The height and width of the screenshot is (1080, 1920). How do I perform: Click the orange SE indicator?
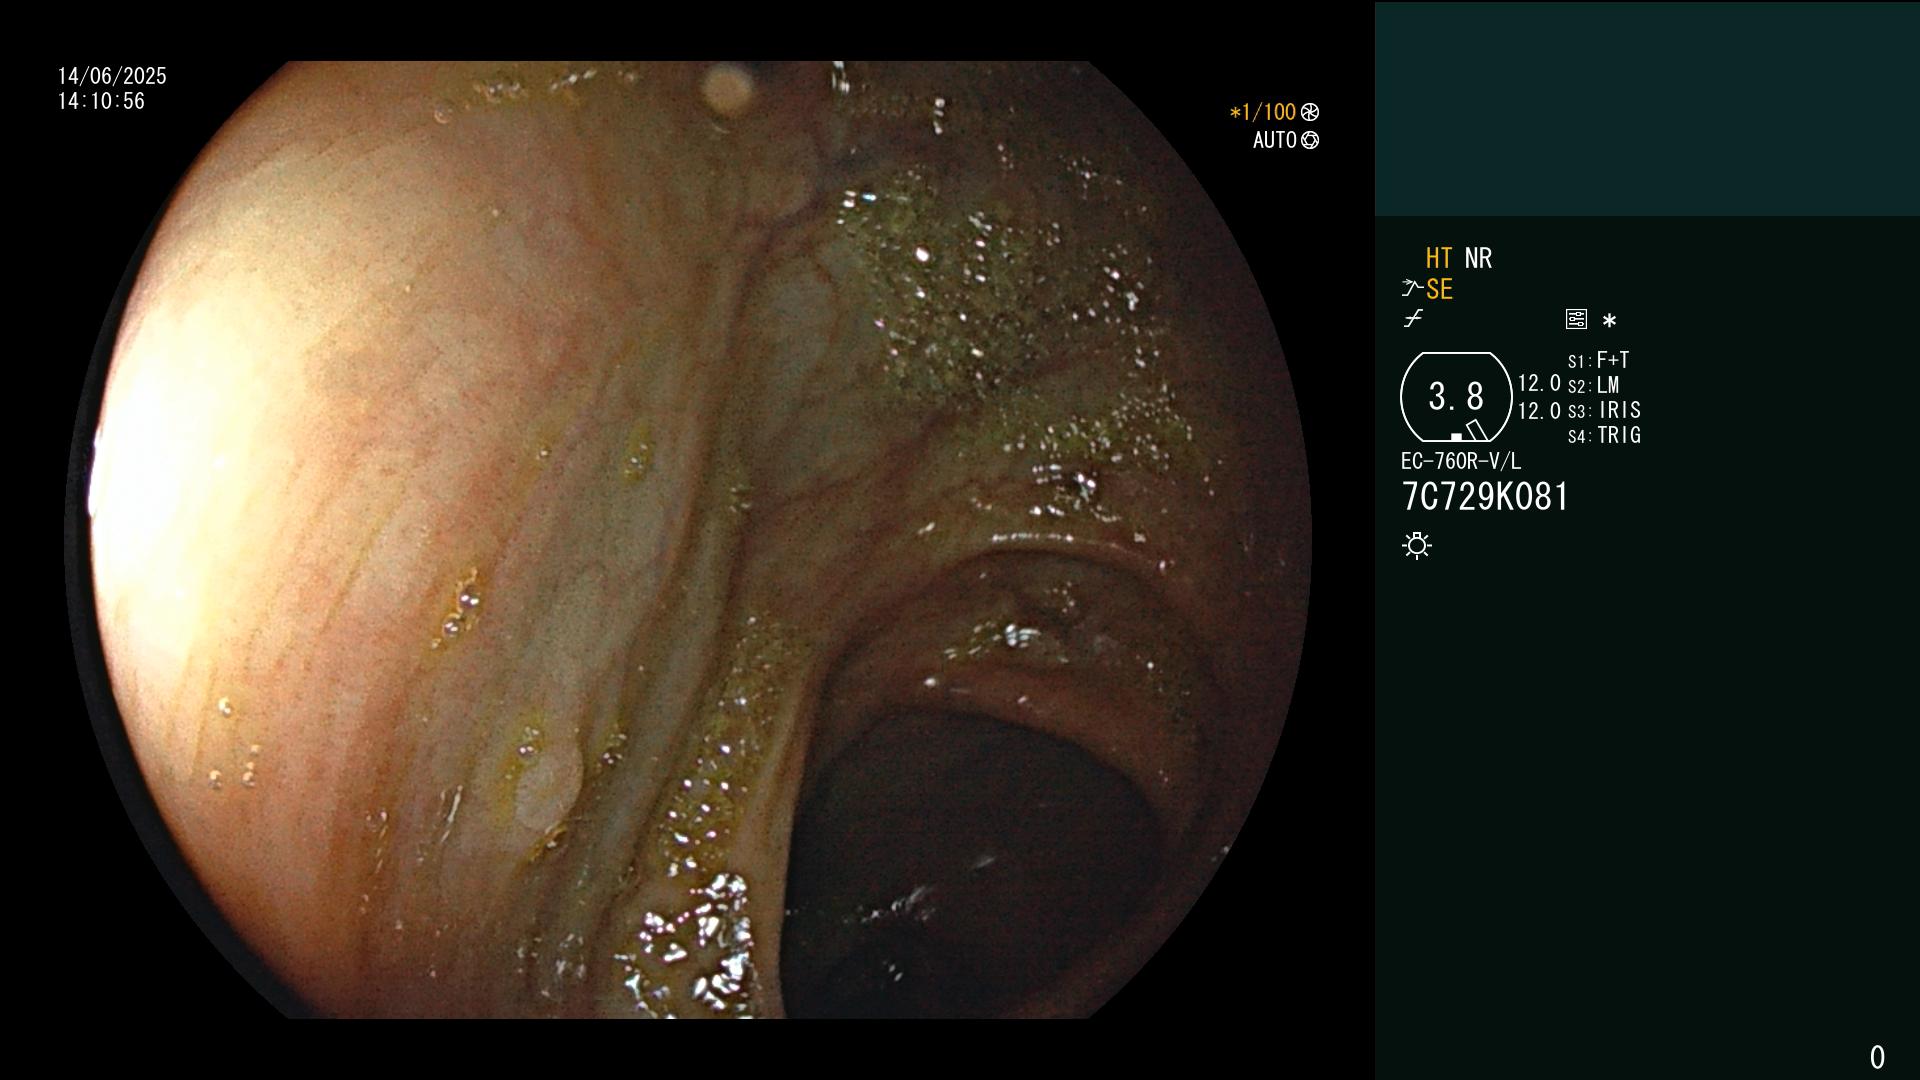pos(1439,289)
